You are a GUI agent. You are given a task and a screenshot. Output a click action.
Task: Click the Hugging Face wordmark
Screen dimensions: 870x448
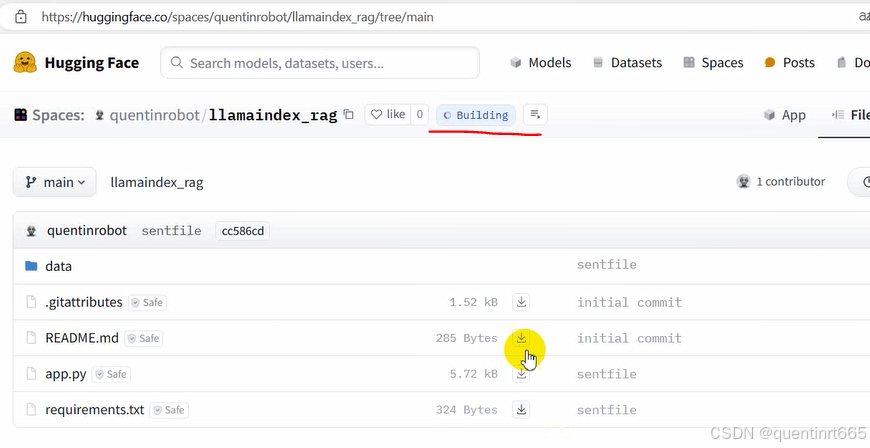click(92, 63)
